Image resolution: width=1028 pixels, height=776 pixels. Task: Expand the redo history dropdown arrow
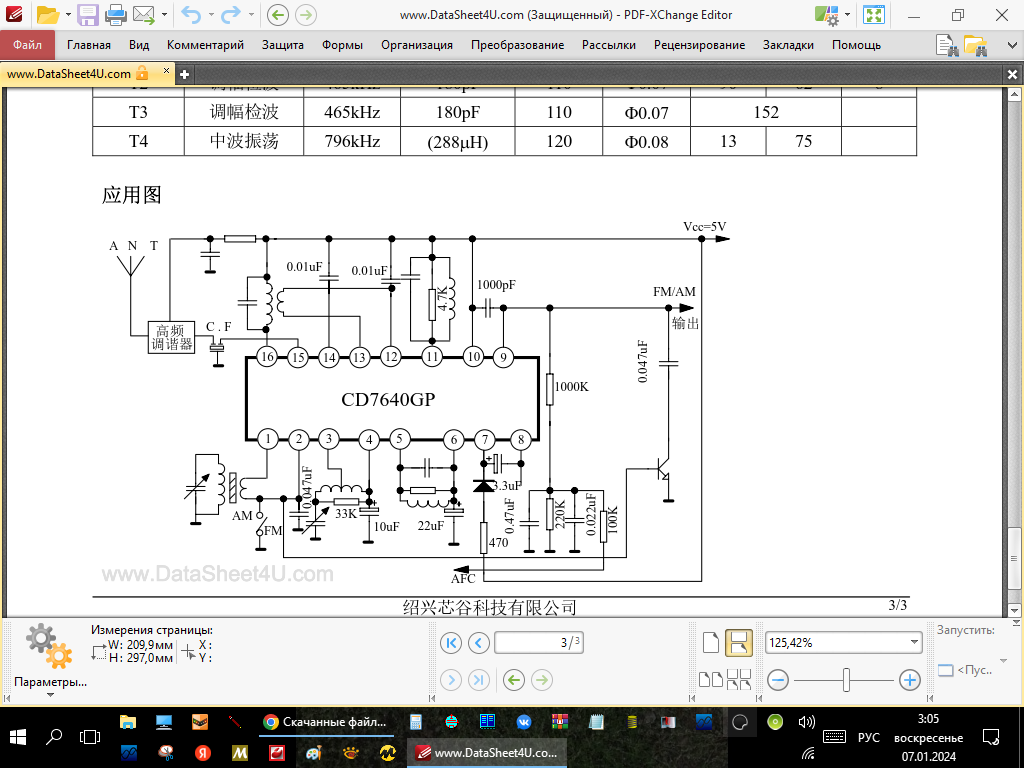[x=251, y=14]
